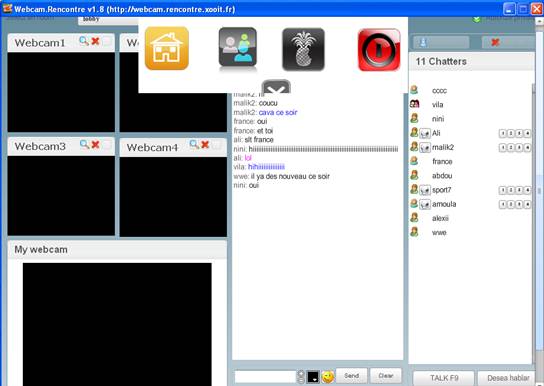This screenshot has height=386, width=544.
Task: Click the webcam icon beside amoula
Action: pos(425,205)
